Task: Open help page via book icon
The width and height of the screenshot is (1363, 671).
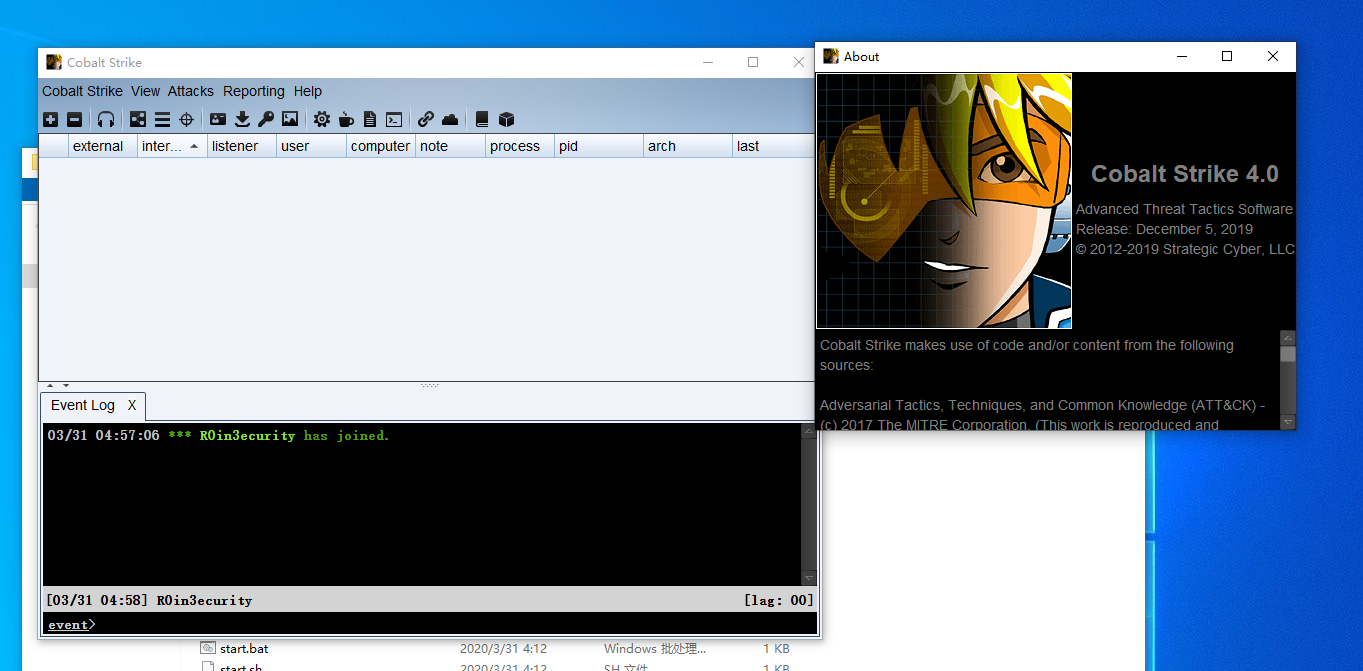Action: coord(482,120)
